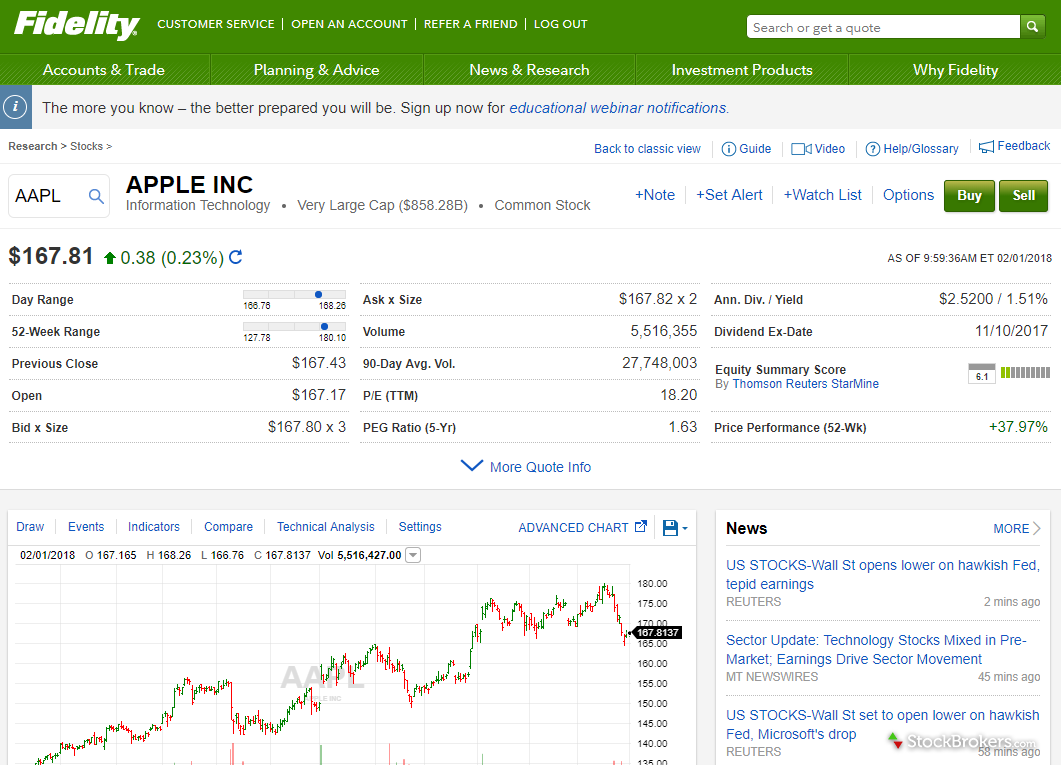Open the Guide info icon
The height and width of the screenshot is (765, 1061).
[x=729, y=149]
